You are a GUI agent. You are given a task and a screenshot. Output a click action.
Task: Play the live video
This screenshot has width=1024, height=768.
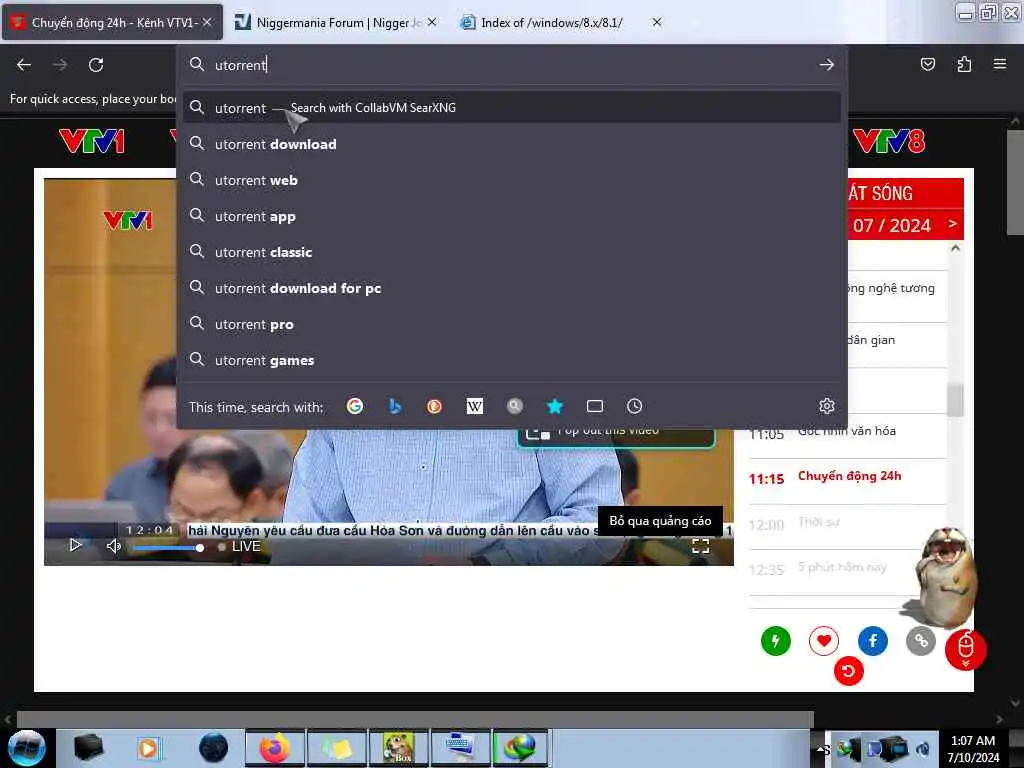[75, 545]
